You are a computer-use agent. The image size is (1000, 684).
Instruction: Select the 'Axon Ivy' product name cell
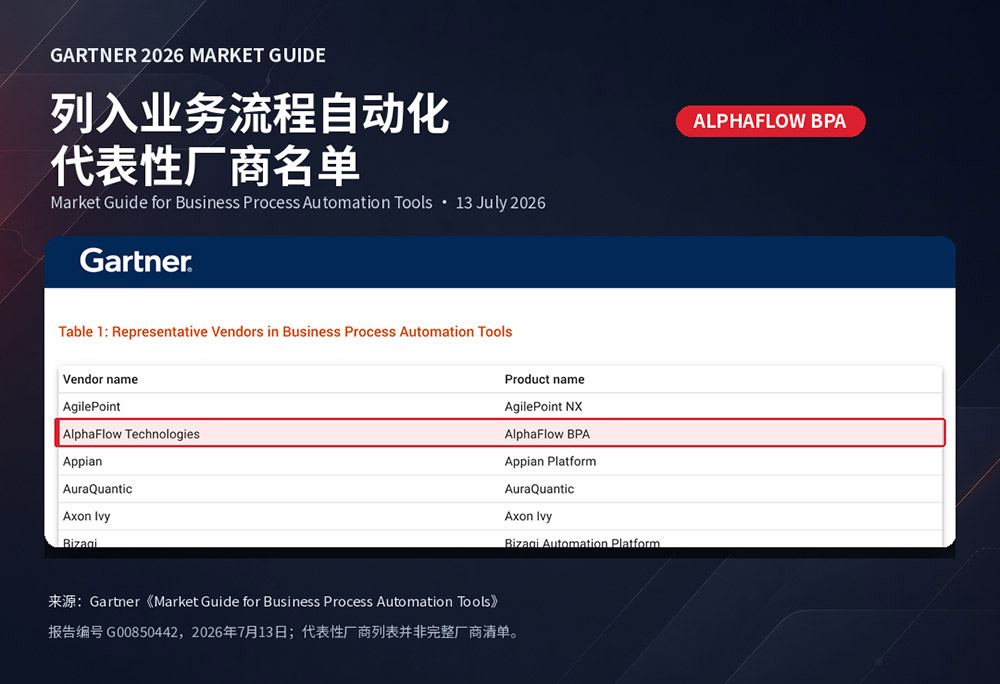pos(528,516)
